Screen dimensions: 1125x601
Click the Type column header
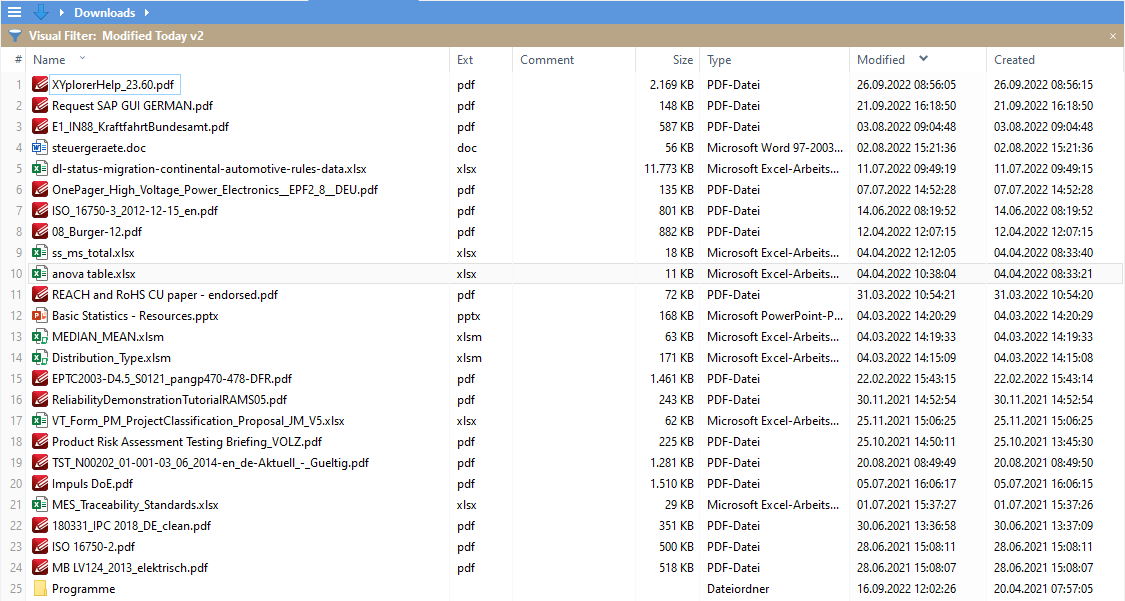(719, 60)
